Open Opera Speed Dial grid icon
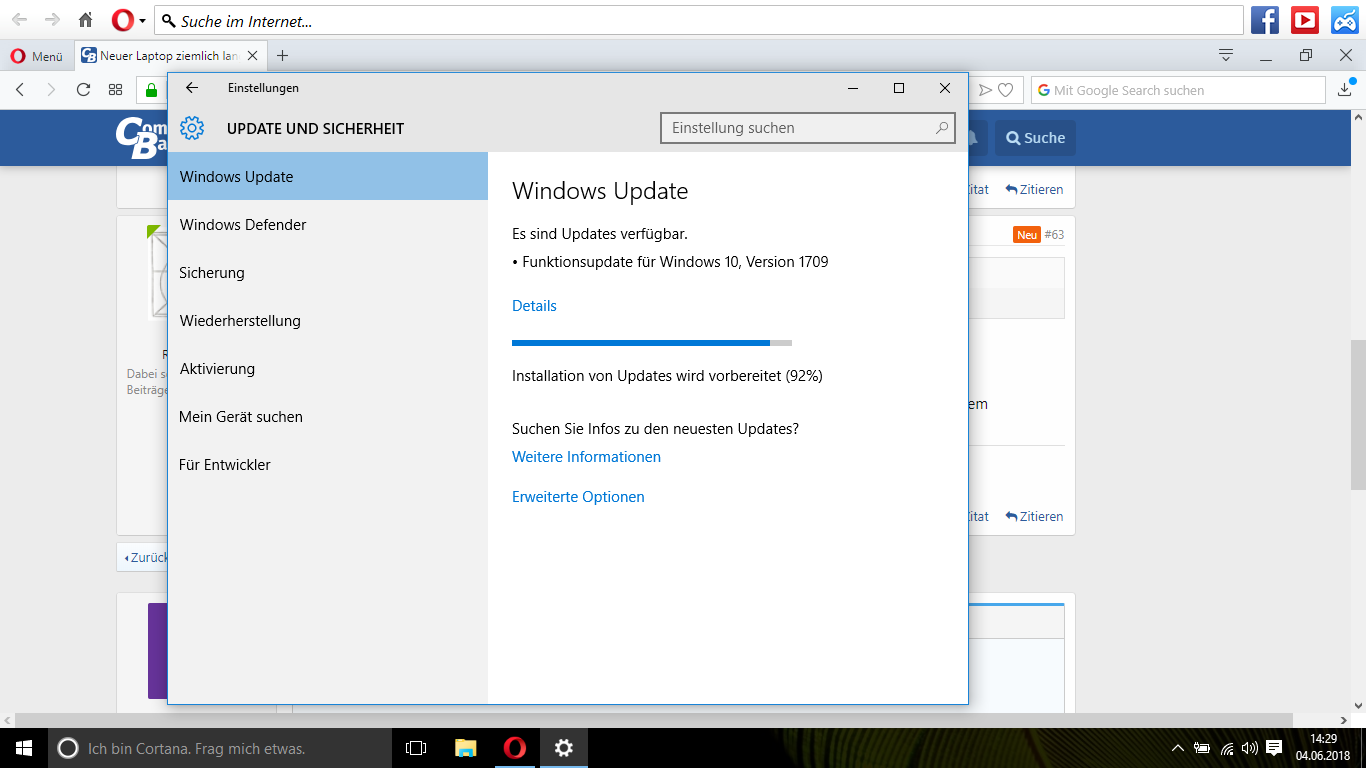This screenshot has width=1366, height=768. pos(116,90)
